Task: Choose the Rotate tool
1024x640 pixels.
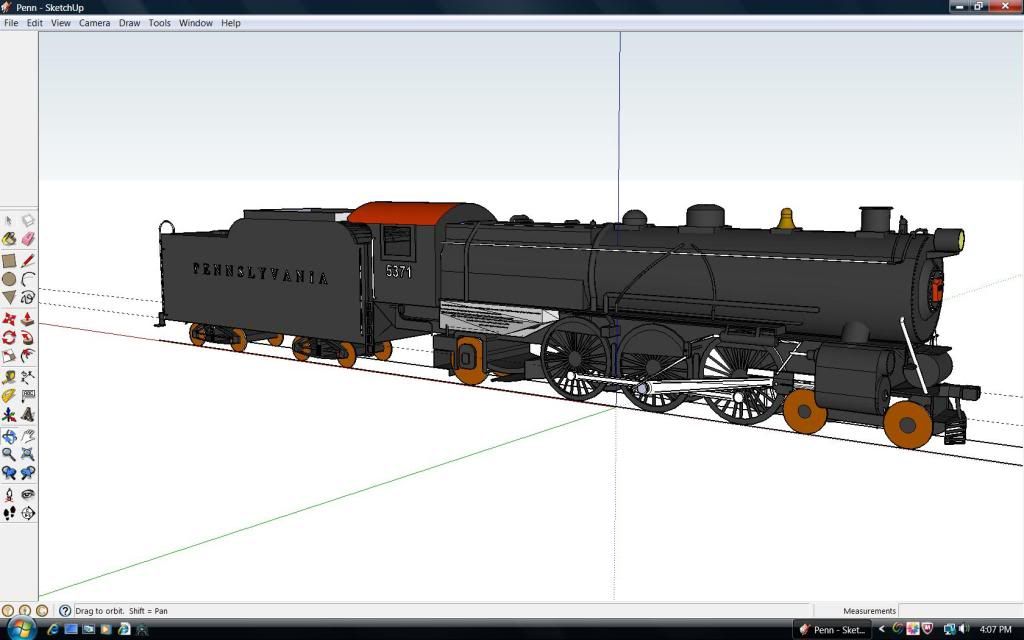Action: (x=8, y=338)
